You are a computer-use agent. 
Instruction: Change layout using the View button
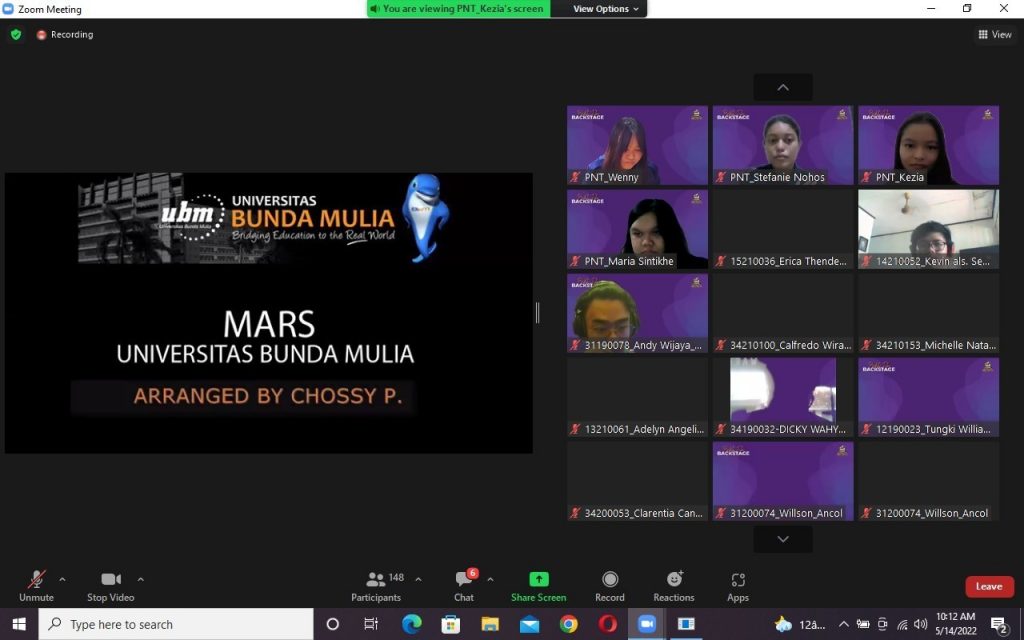pyautogui.click(x=995, y=35)
